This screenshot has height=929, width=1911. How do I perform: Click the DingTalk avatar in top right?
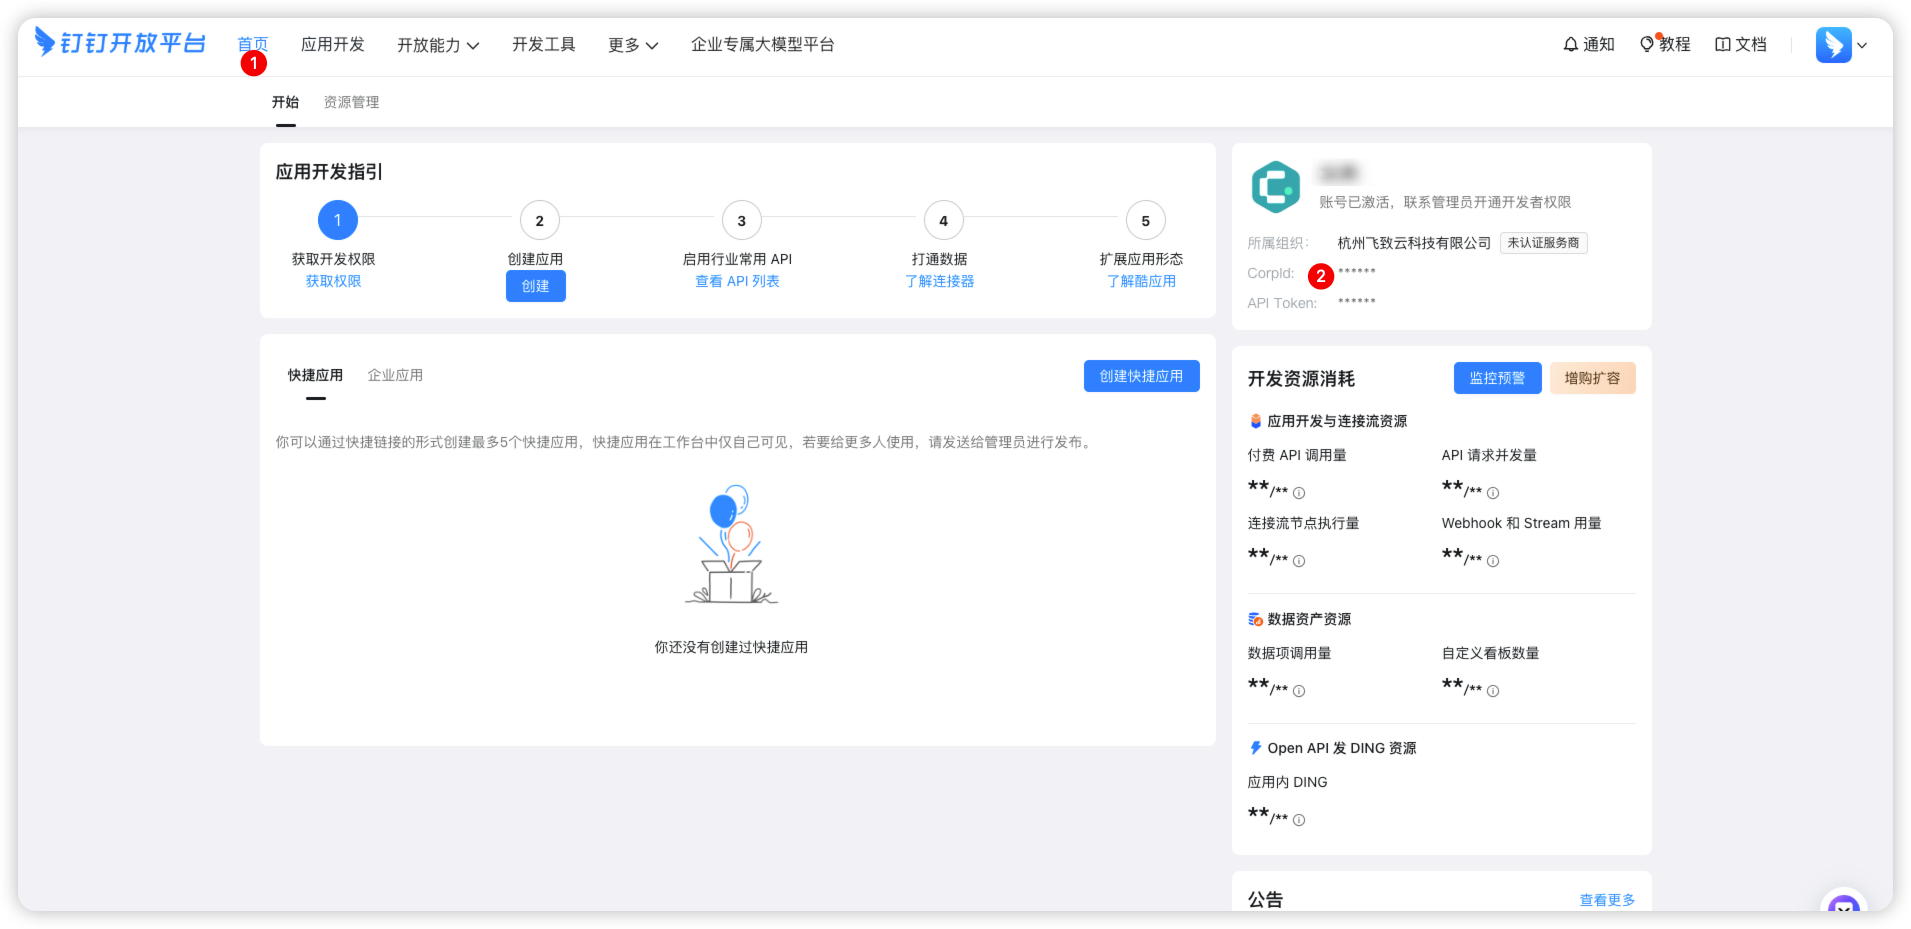(x=1832, y=45)
